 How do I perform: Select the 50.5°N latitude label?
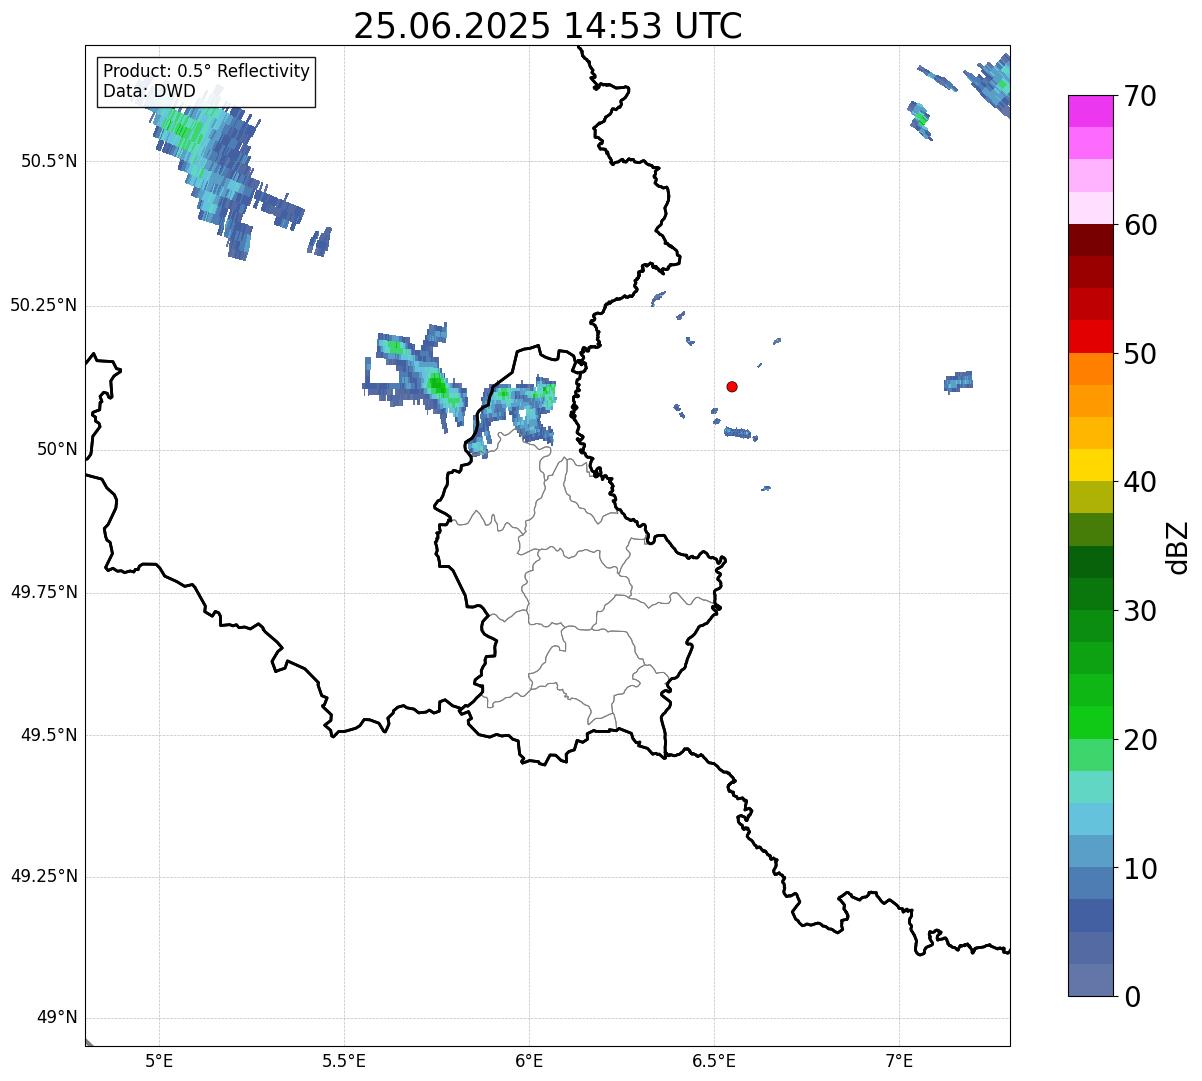coord(49,161)
